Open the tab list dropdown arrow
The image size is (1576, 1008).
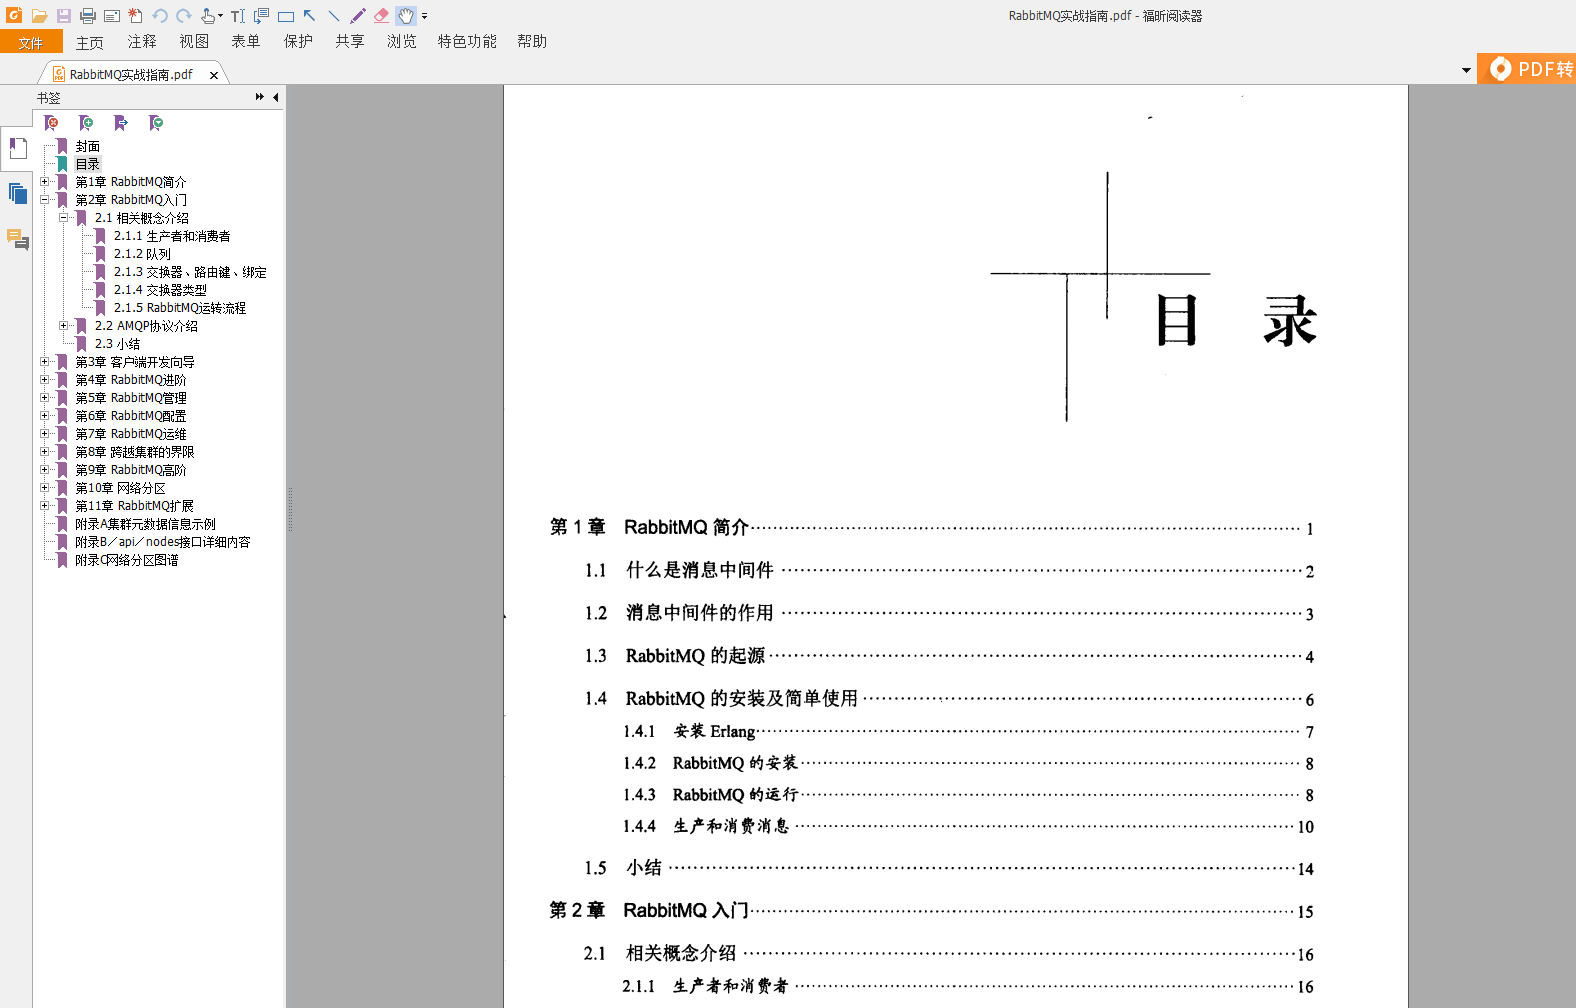1466,71
